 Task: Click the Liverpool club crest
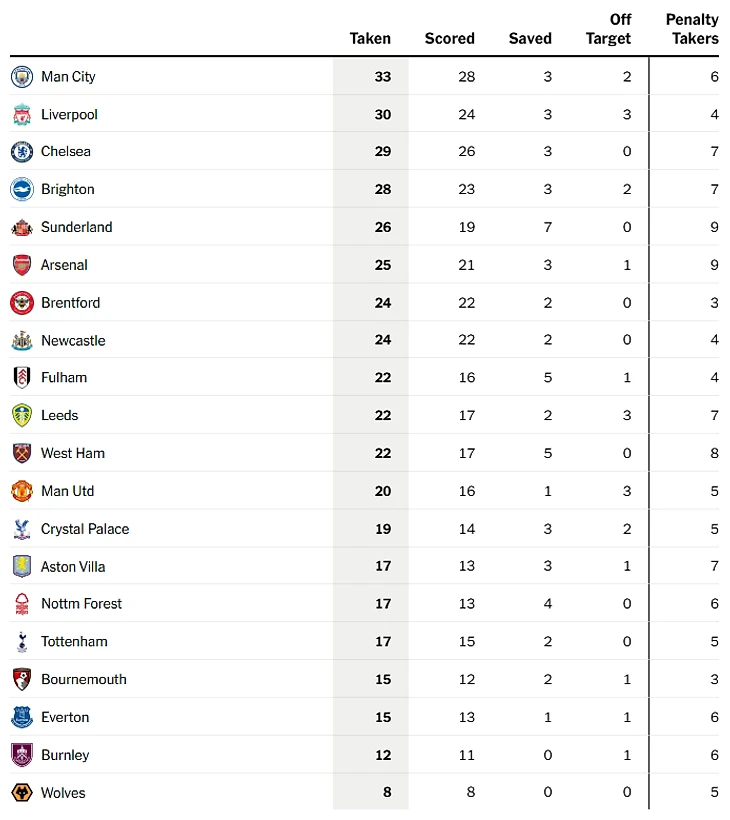pos(22,115)
